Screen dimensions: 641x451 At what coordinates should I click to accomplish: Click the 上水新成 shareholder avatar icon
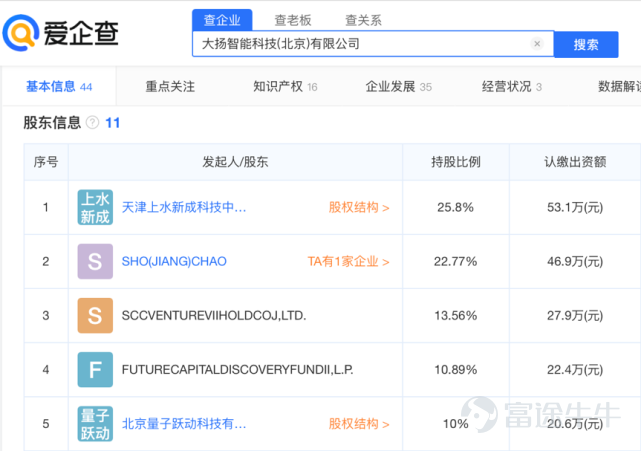coord(95,207)
